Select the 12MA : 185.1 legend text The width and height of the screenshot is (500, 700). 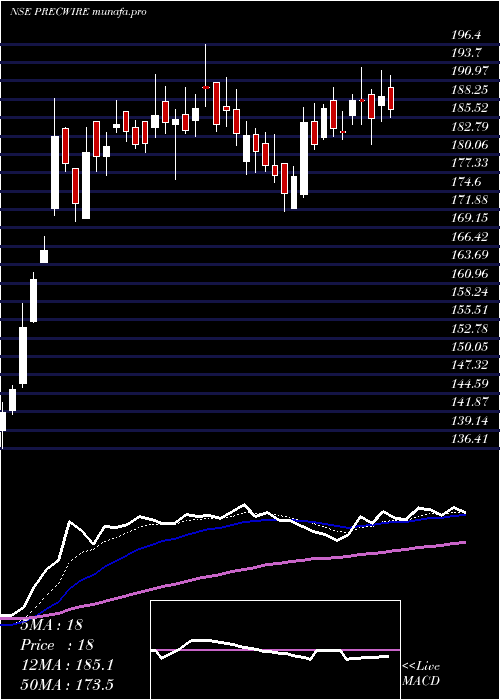point(67,665)
